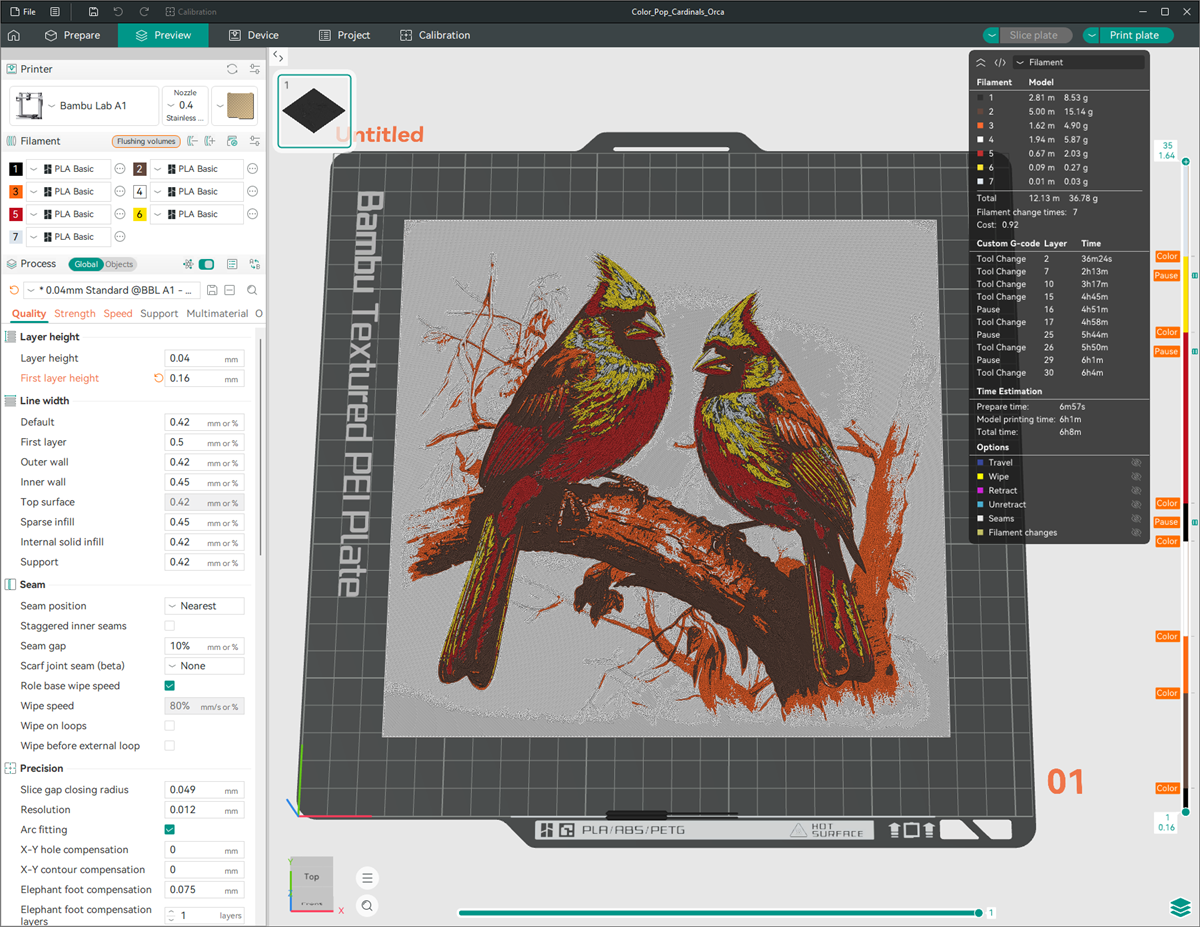Open the legend Filament view dropdown
This screenshot has width=1200, height=927.
[1078, 62]
